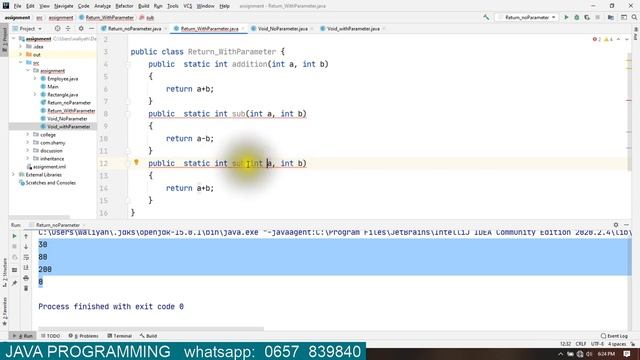This screenshot has height=360, width=640.
Task: Open Run panel settings gear
Action: tap(616, 225)
